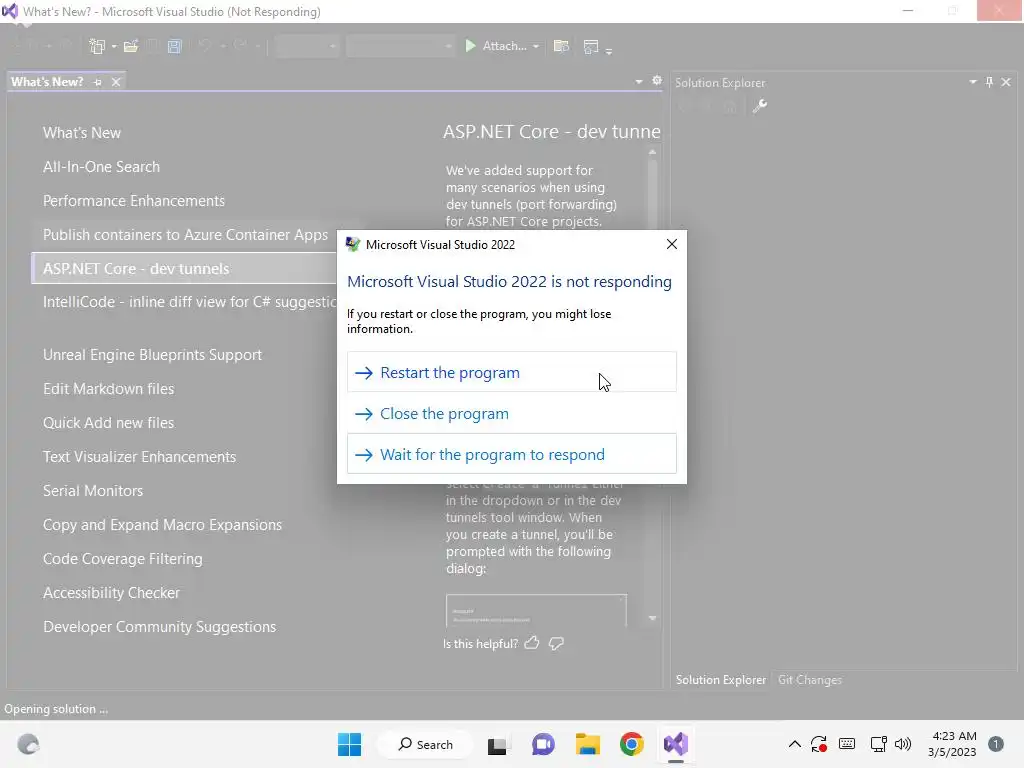
Task: Click the Opening solution status bar text
Action: 56,709
